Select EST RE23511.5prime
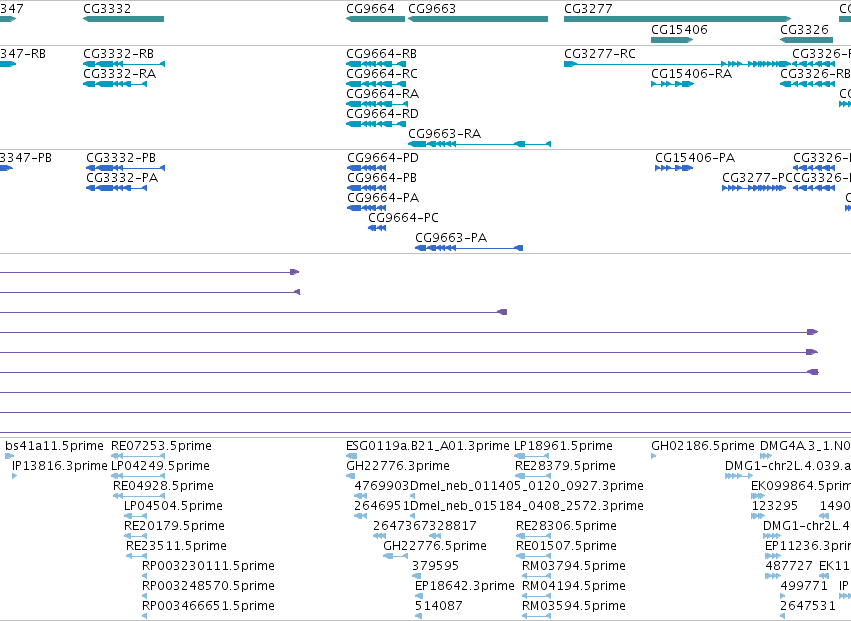 pos(136,556)
